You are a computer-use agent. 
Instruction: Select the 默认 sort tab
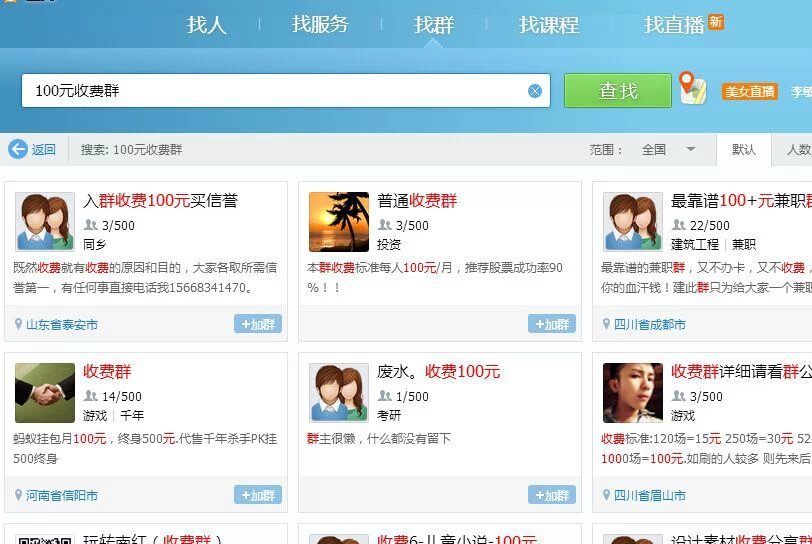[x=744, y=149]
